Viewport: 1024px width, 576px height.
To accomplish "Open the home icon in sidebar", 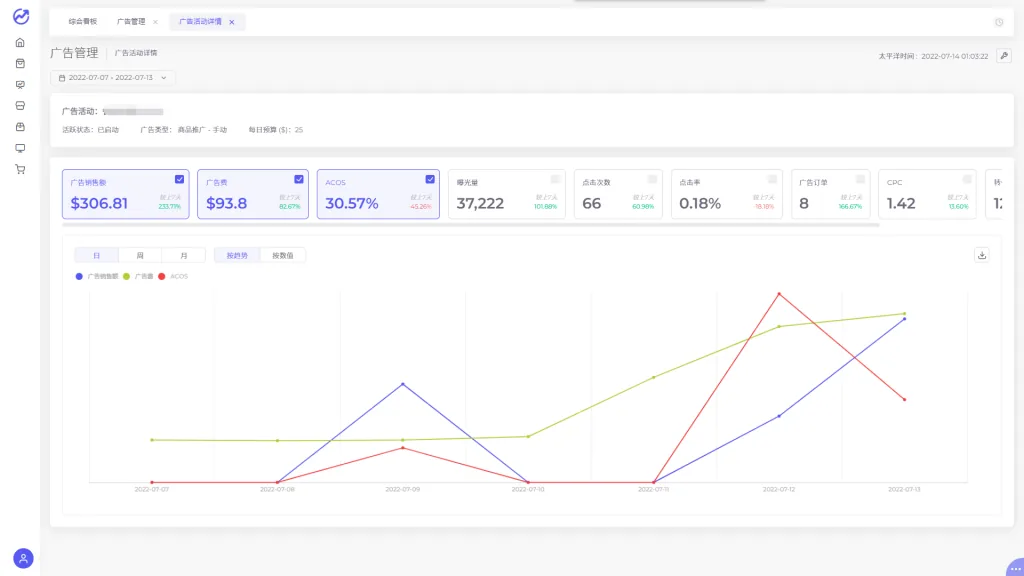I will (x=20, y=42).
